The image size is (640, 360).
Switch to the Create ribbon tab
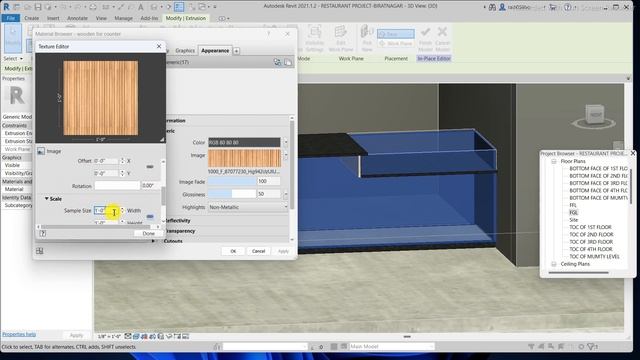31,18
